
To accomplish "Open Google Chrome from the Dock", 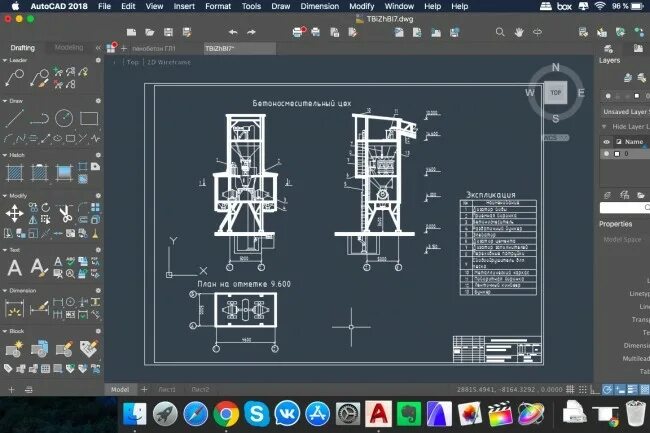I will 226,414.
